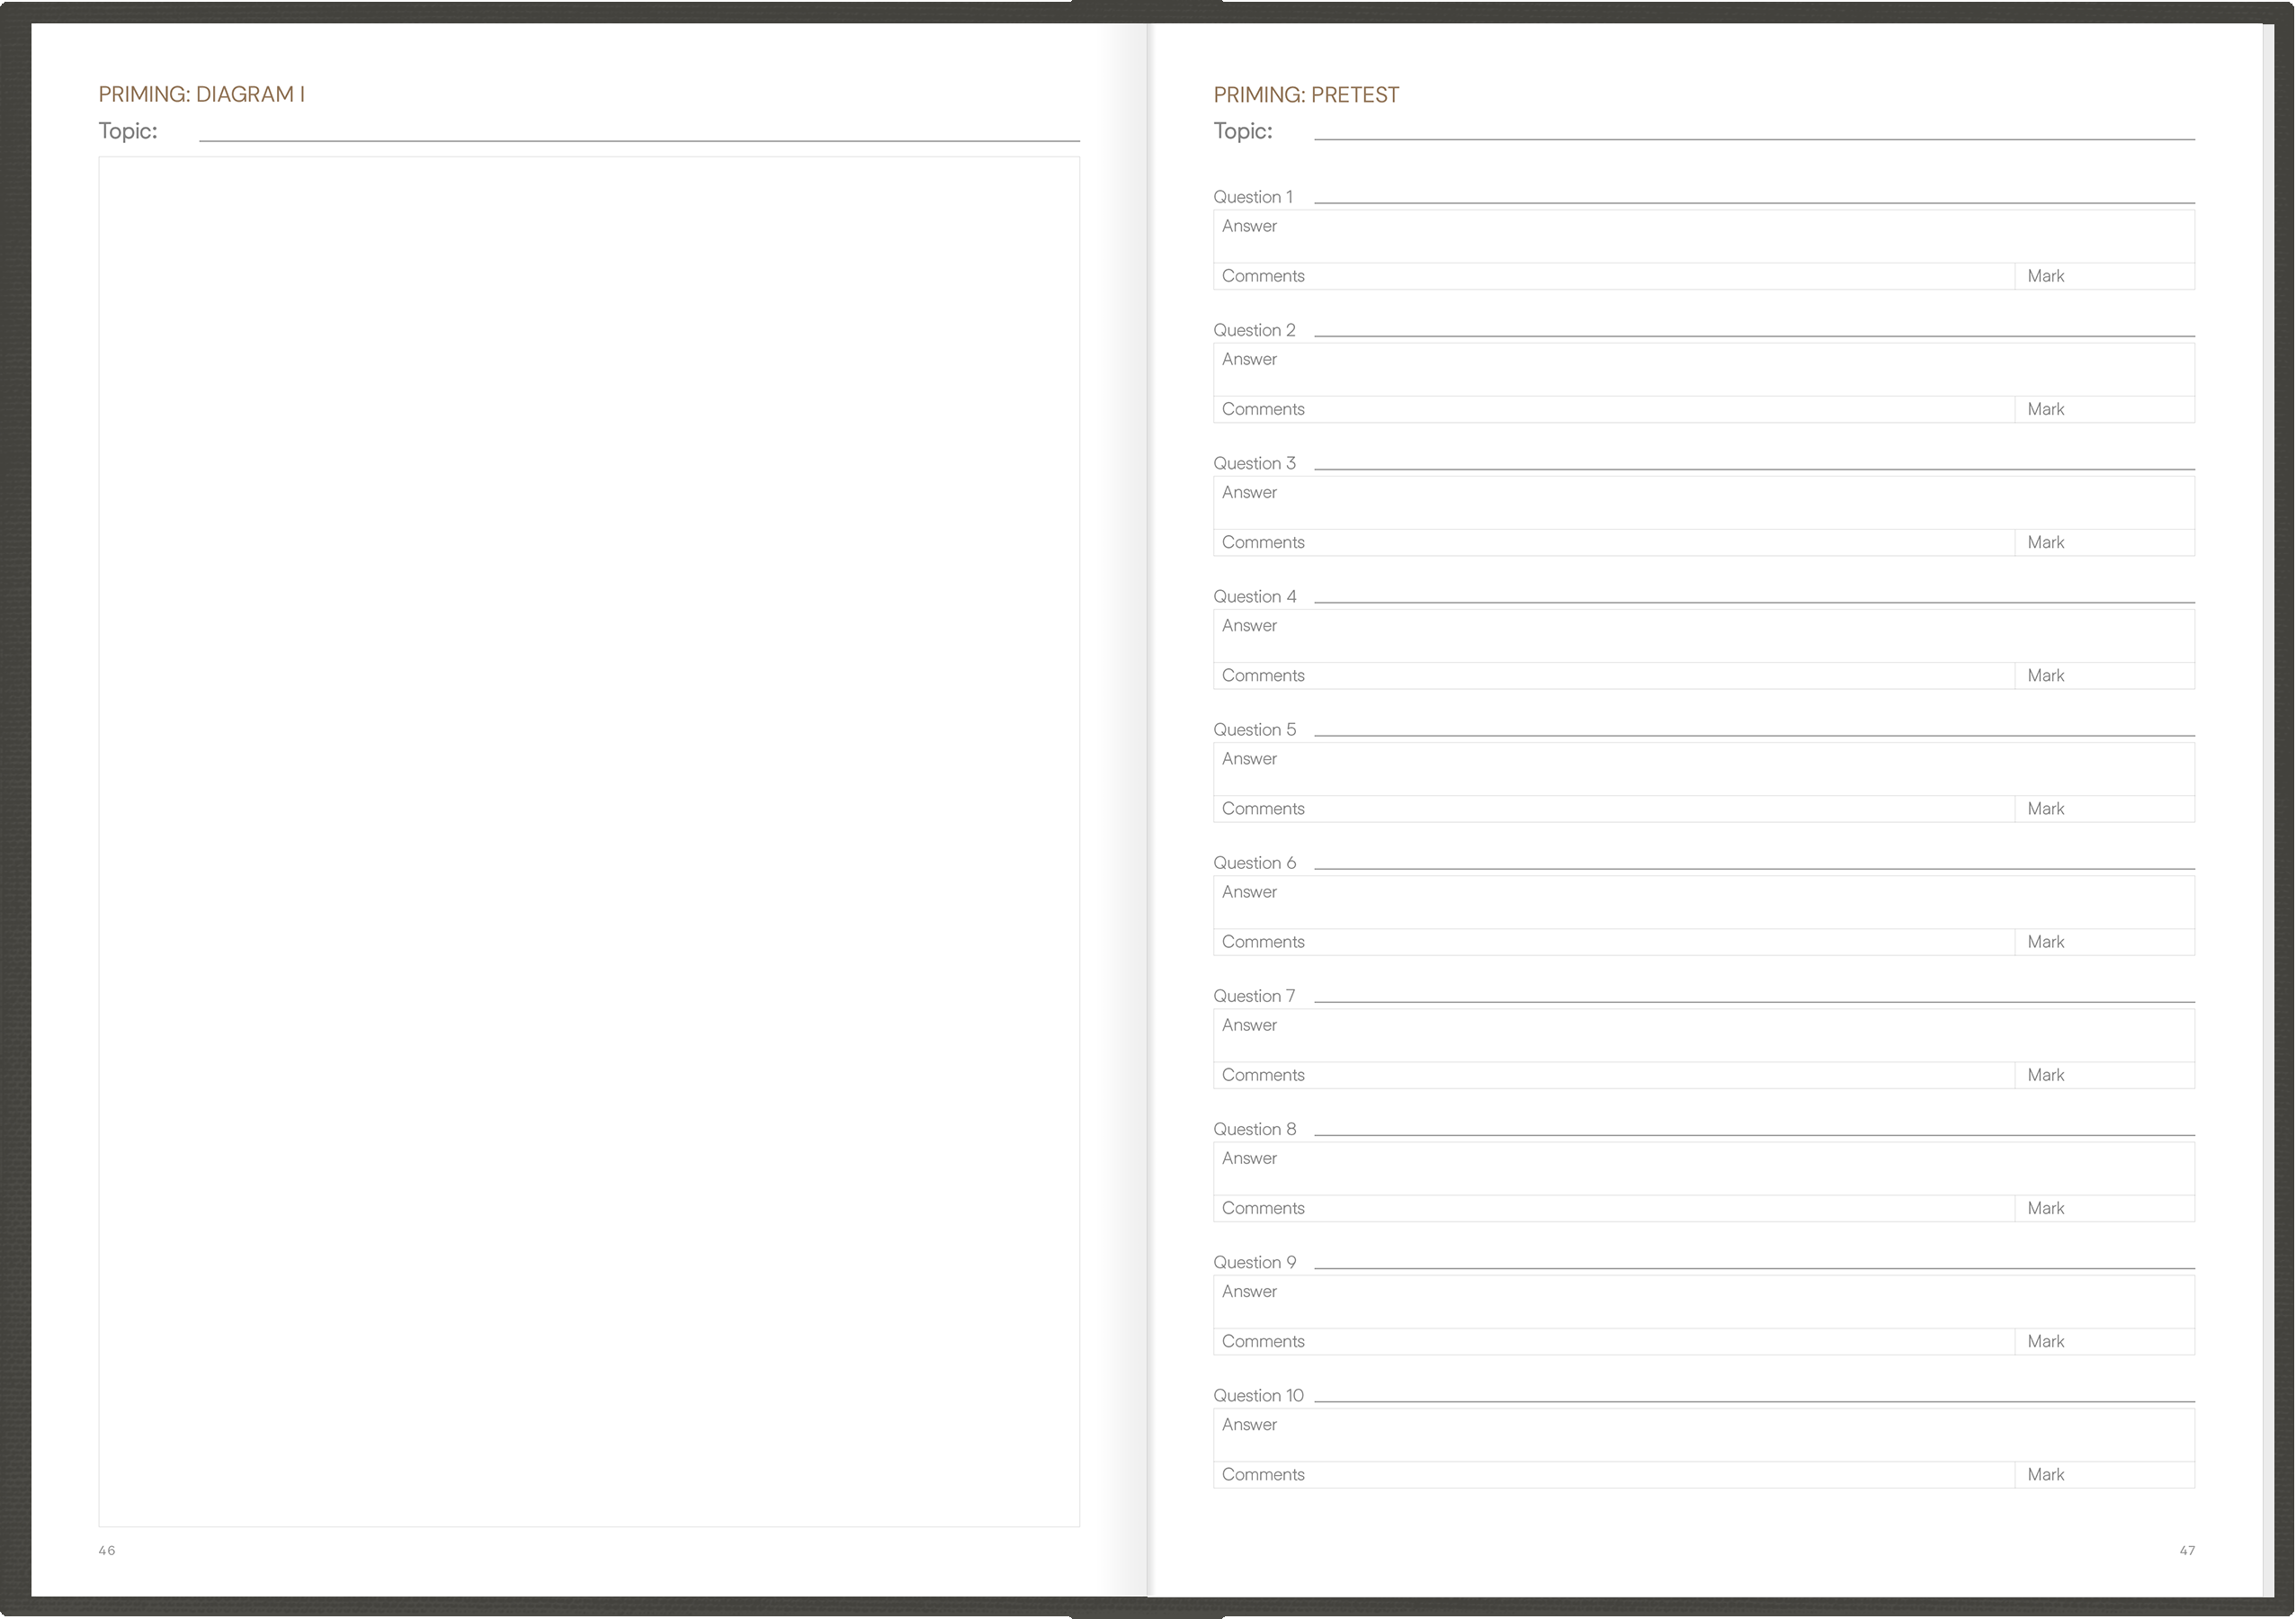
Task: Click the PRIMING: DIAGRAM I heading
Action: [x=201, y=94]
